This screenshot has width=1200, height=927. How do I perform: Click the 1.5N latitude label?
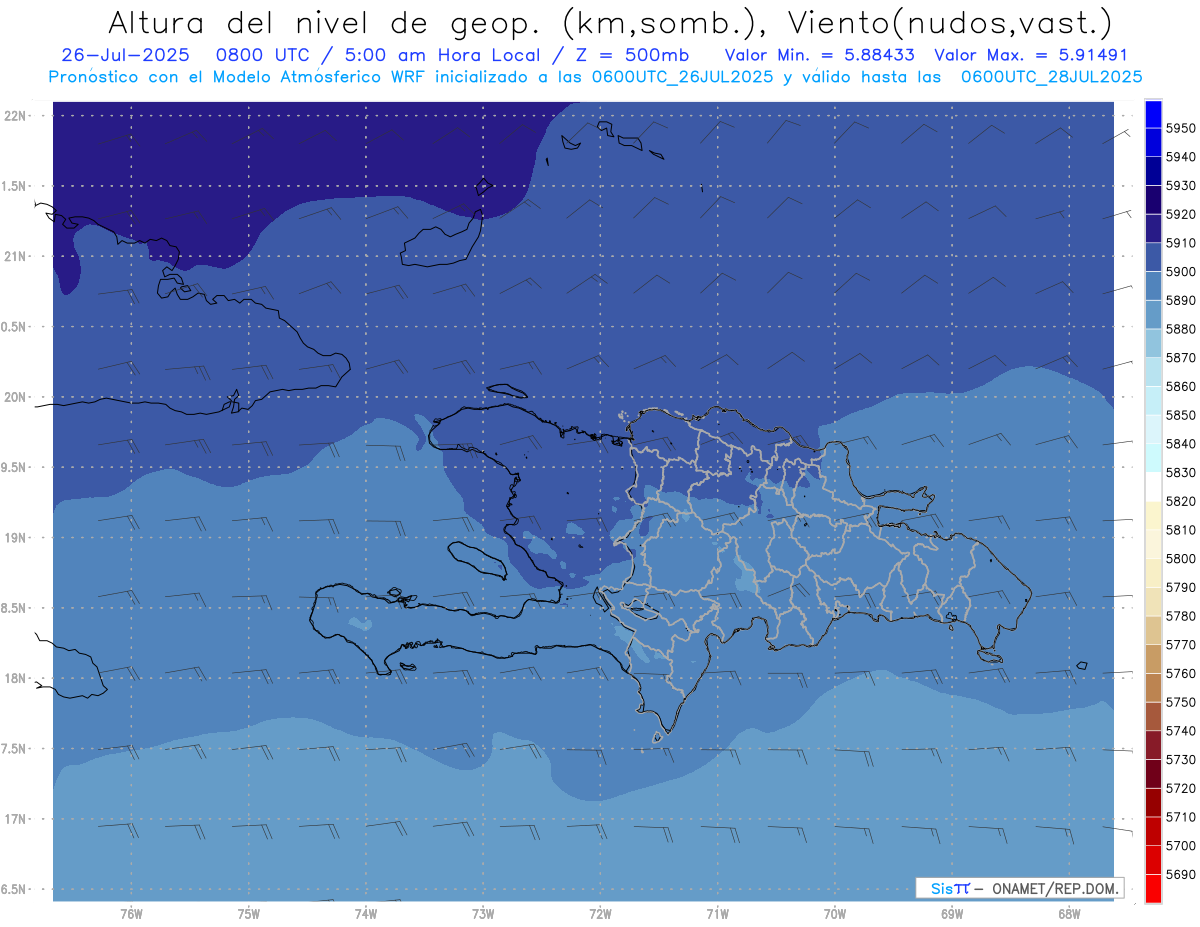(x=15, y=186)
